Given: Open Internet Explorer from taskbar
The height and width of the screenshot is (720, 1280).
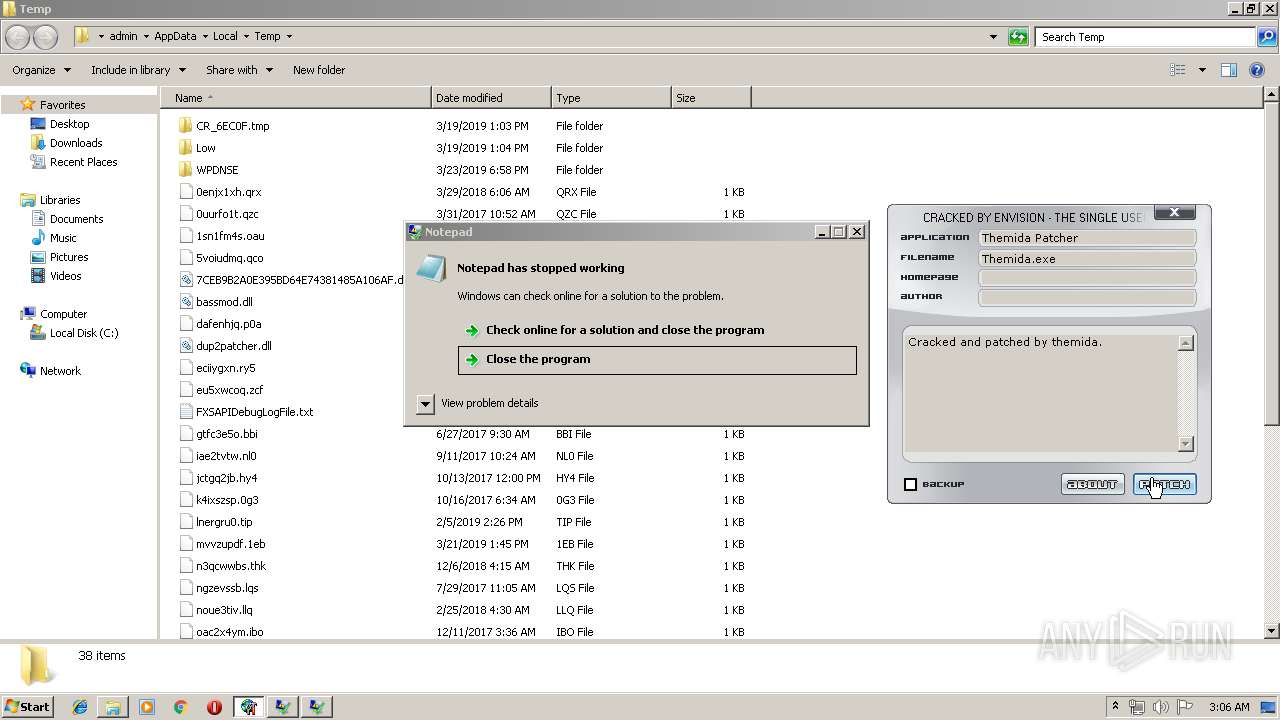Looking at the screenshot, I should coord(80,707).
